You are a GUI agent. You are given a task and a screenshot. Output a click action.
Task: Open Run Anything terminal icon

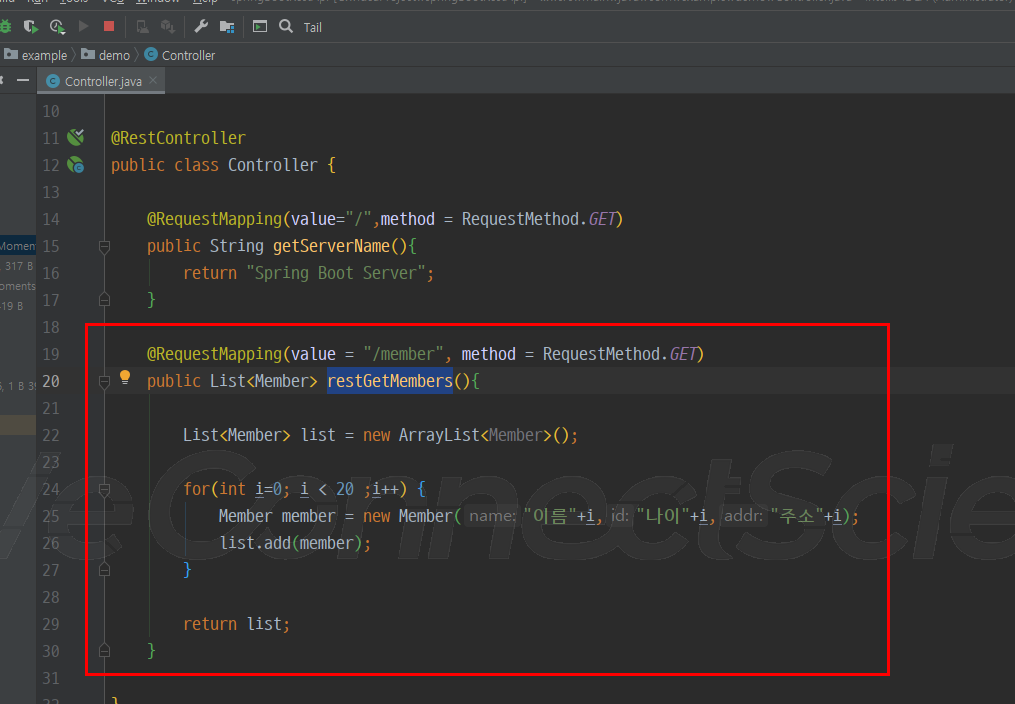260,27
